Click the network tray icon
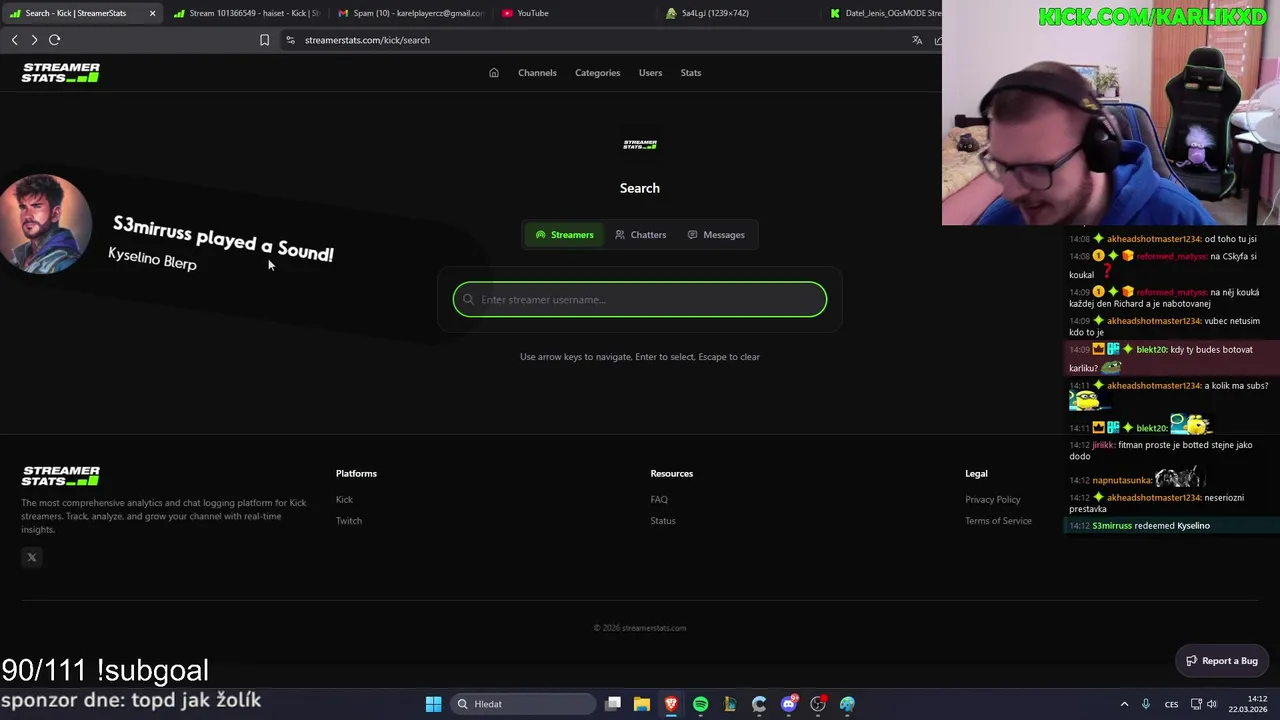Screen dimensions: 1280x720 click(1196, 704)
